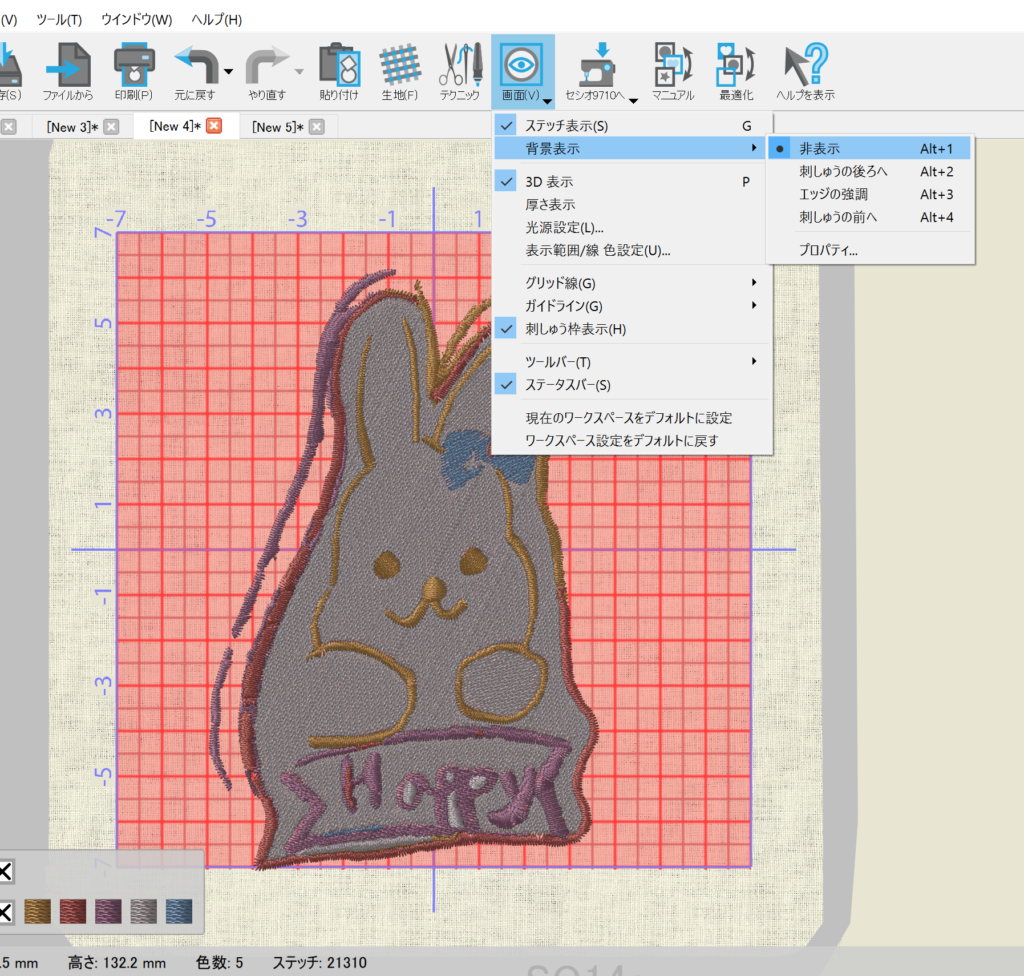Screen dimensions: 1024x976
Task: Select the blue thread color swatch
Action: point(178,911)
